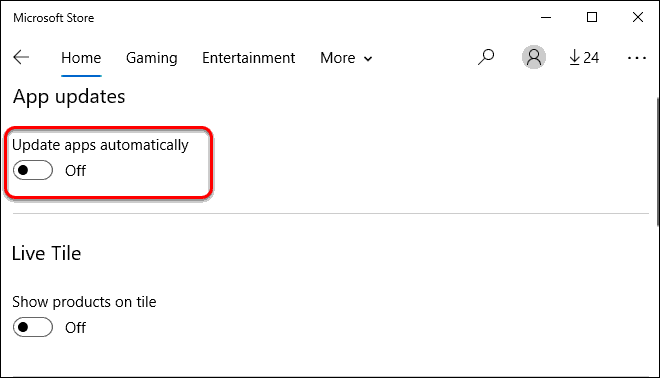Viewport: 660px width, 378px height.
Task: Click the chevron next to More
Action: pyautogui.click(x=368, y=59)
